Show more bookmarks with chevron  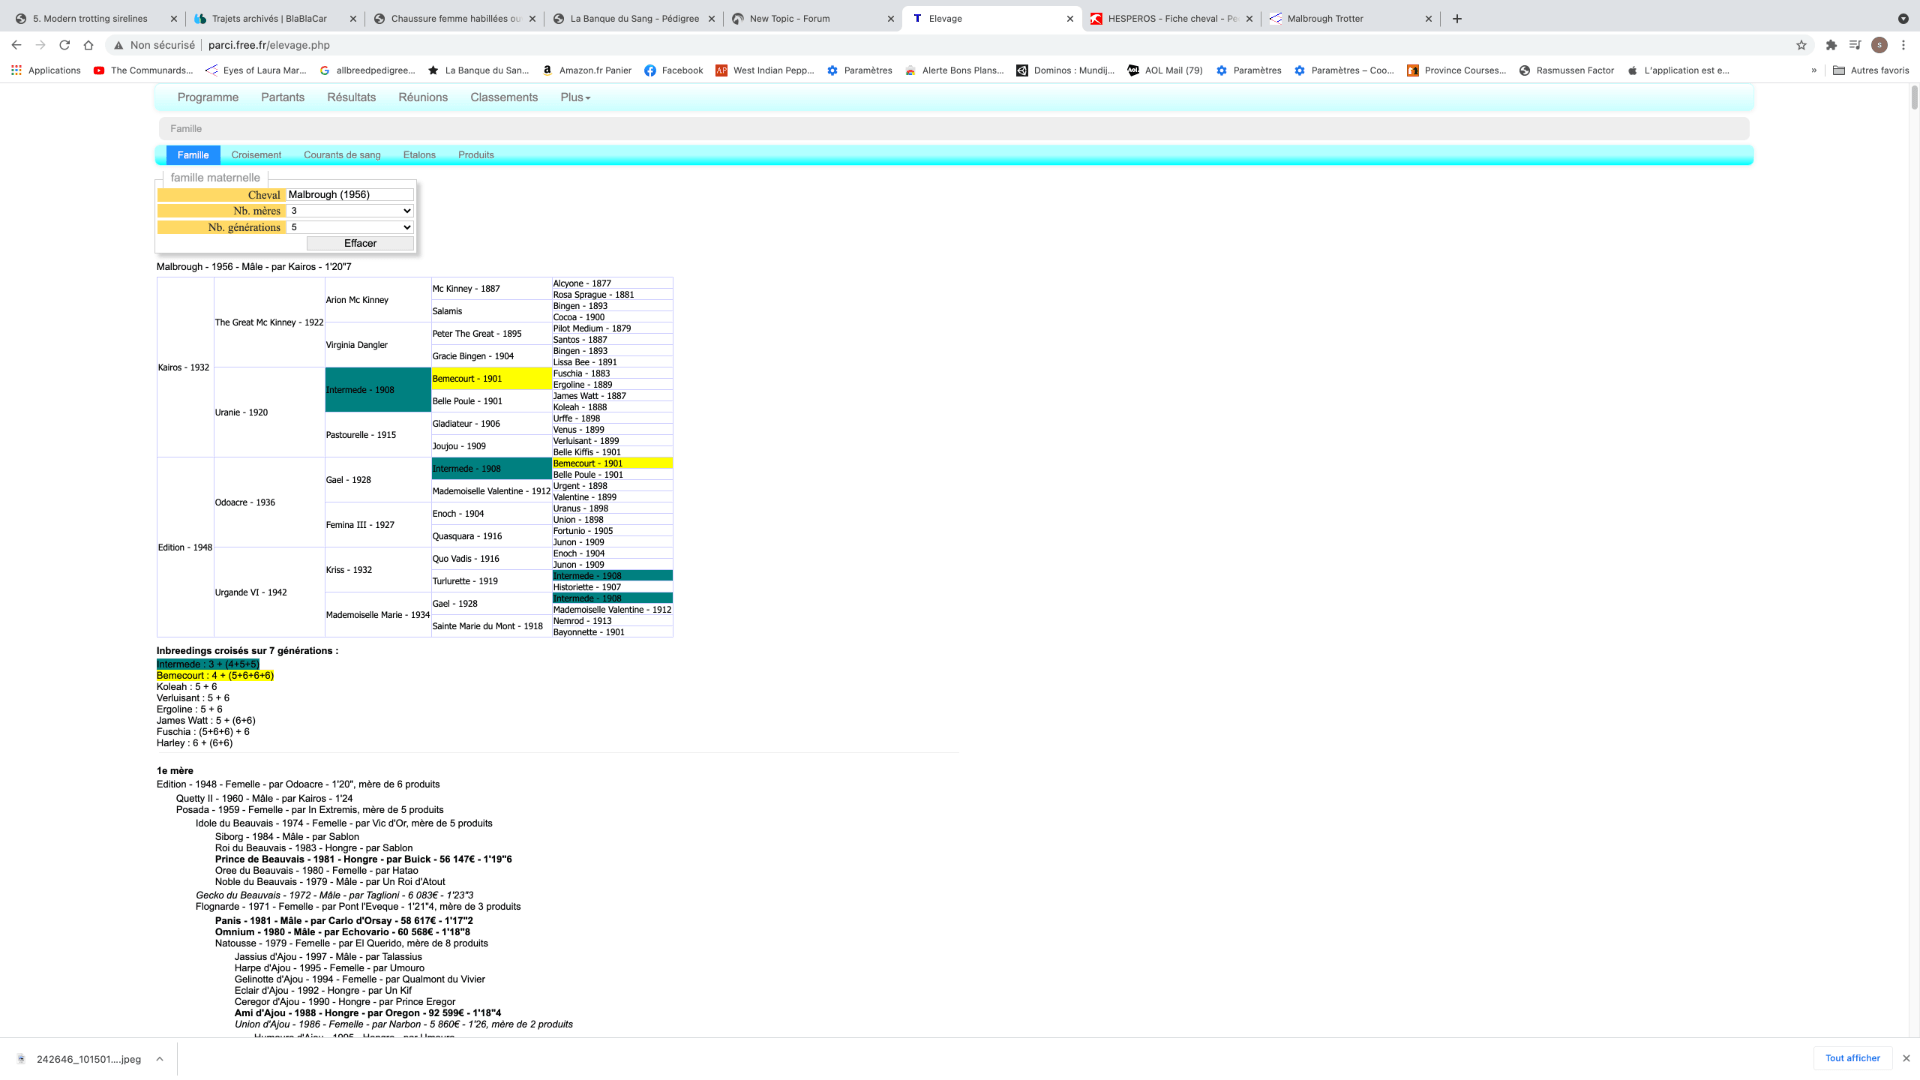1814,70
